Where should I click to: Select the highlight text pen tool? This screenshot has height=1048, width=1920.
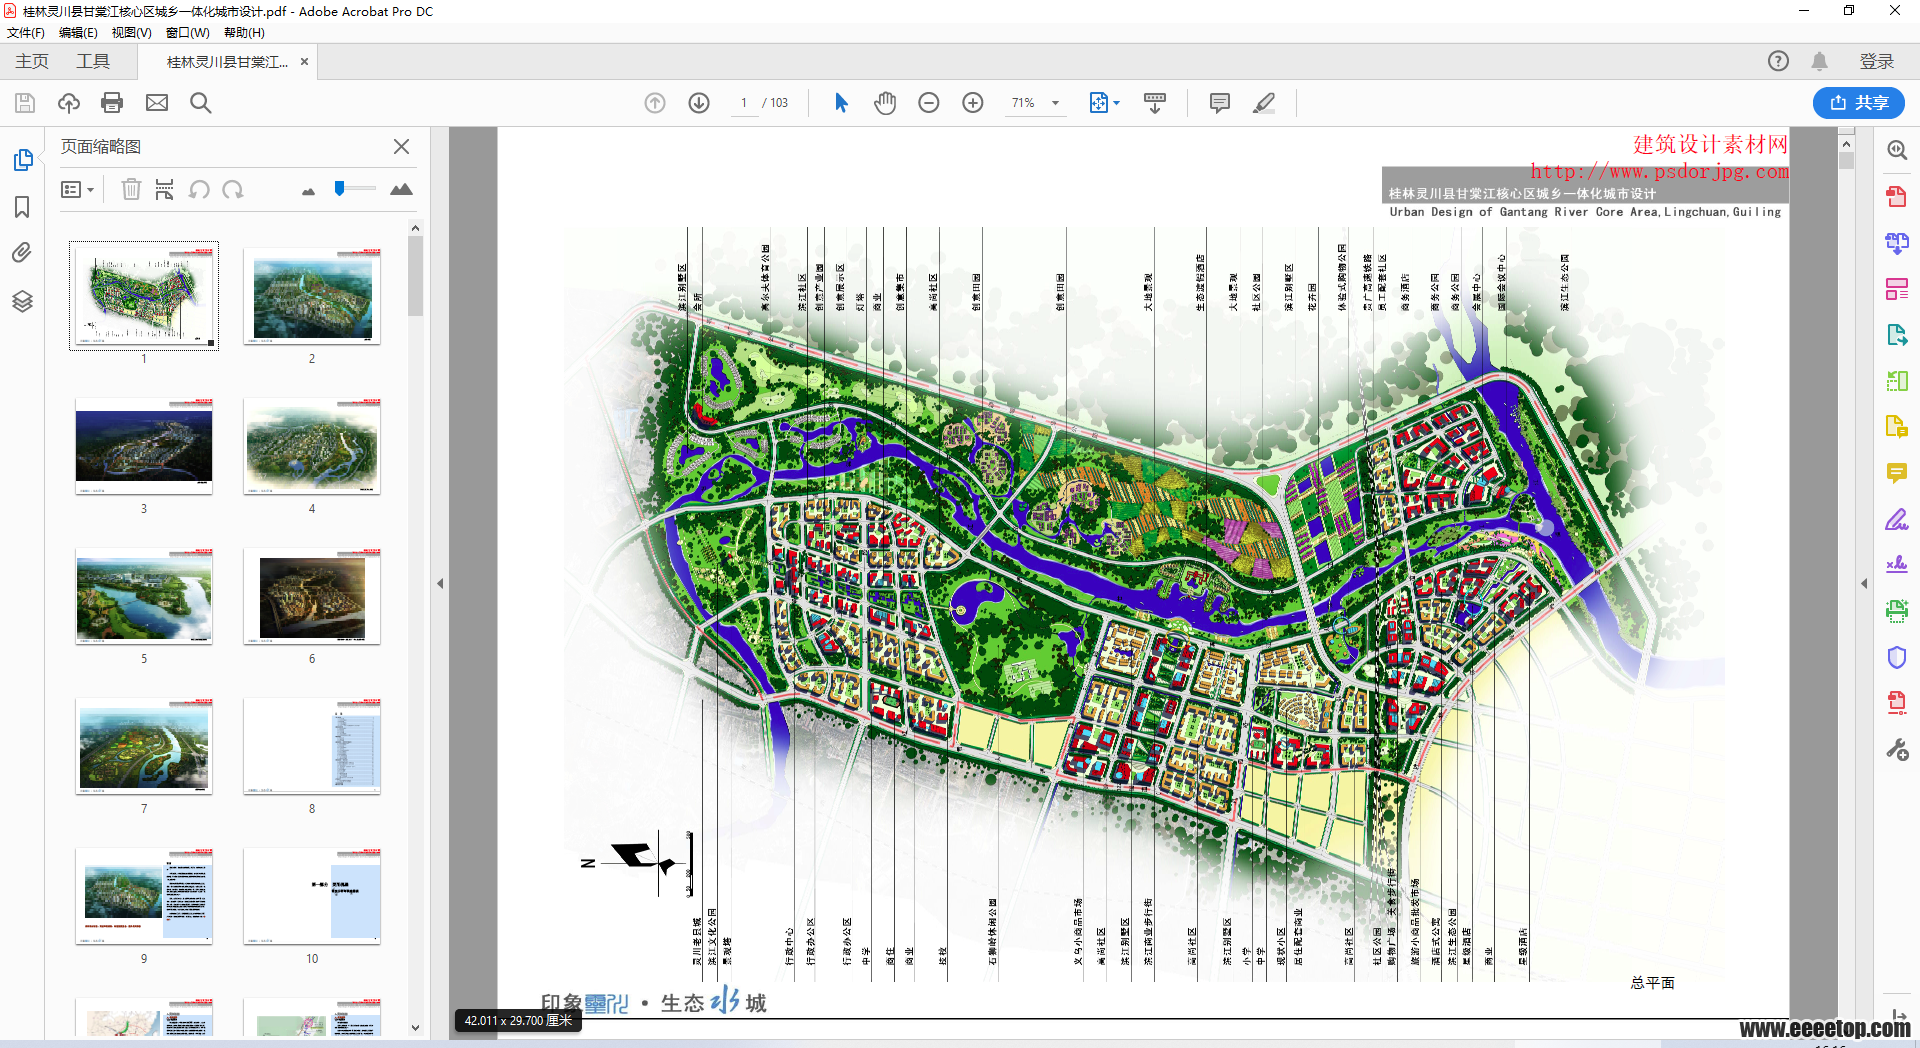pyautogui.click(x=1264, y=103)
